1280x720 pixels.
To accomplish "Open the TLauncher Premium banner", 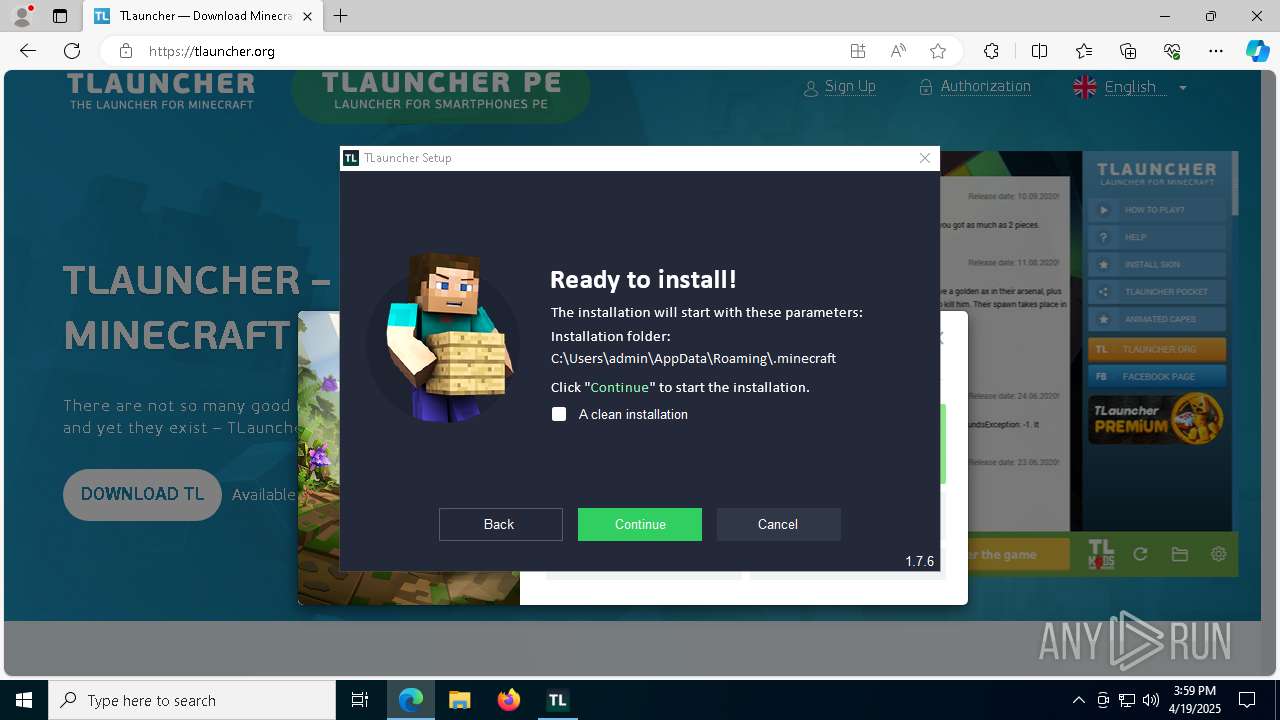I will coord(1156,419).
